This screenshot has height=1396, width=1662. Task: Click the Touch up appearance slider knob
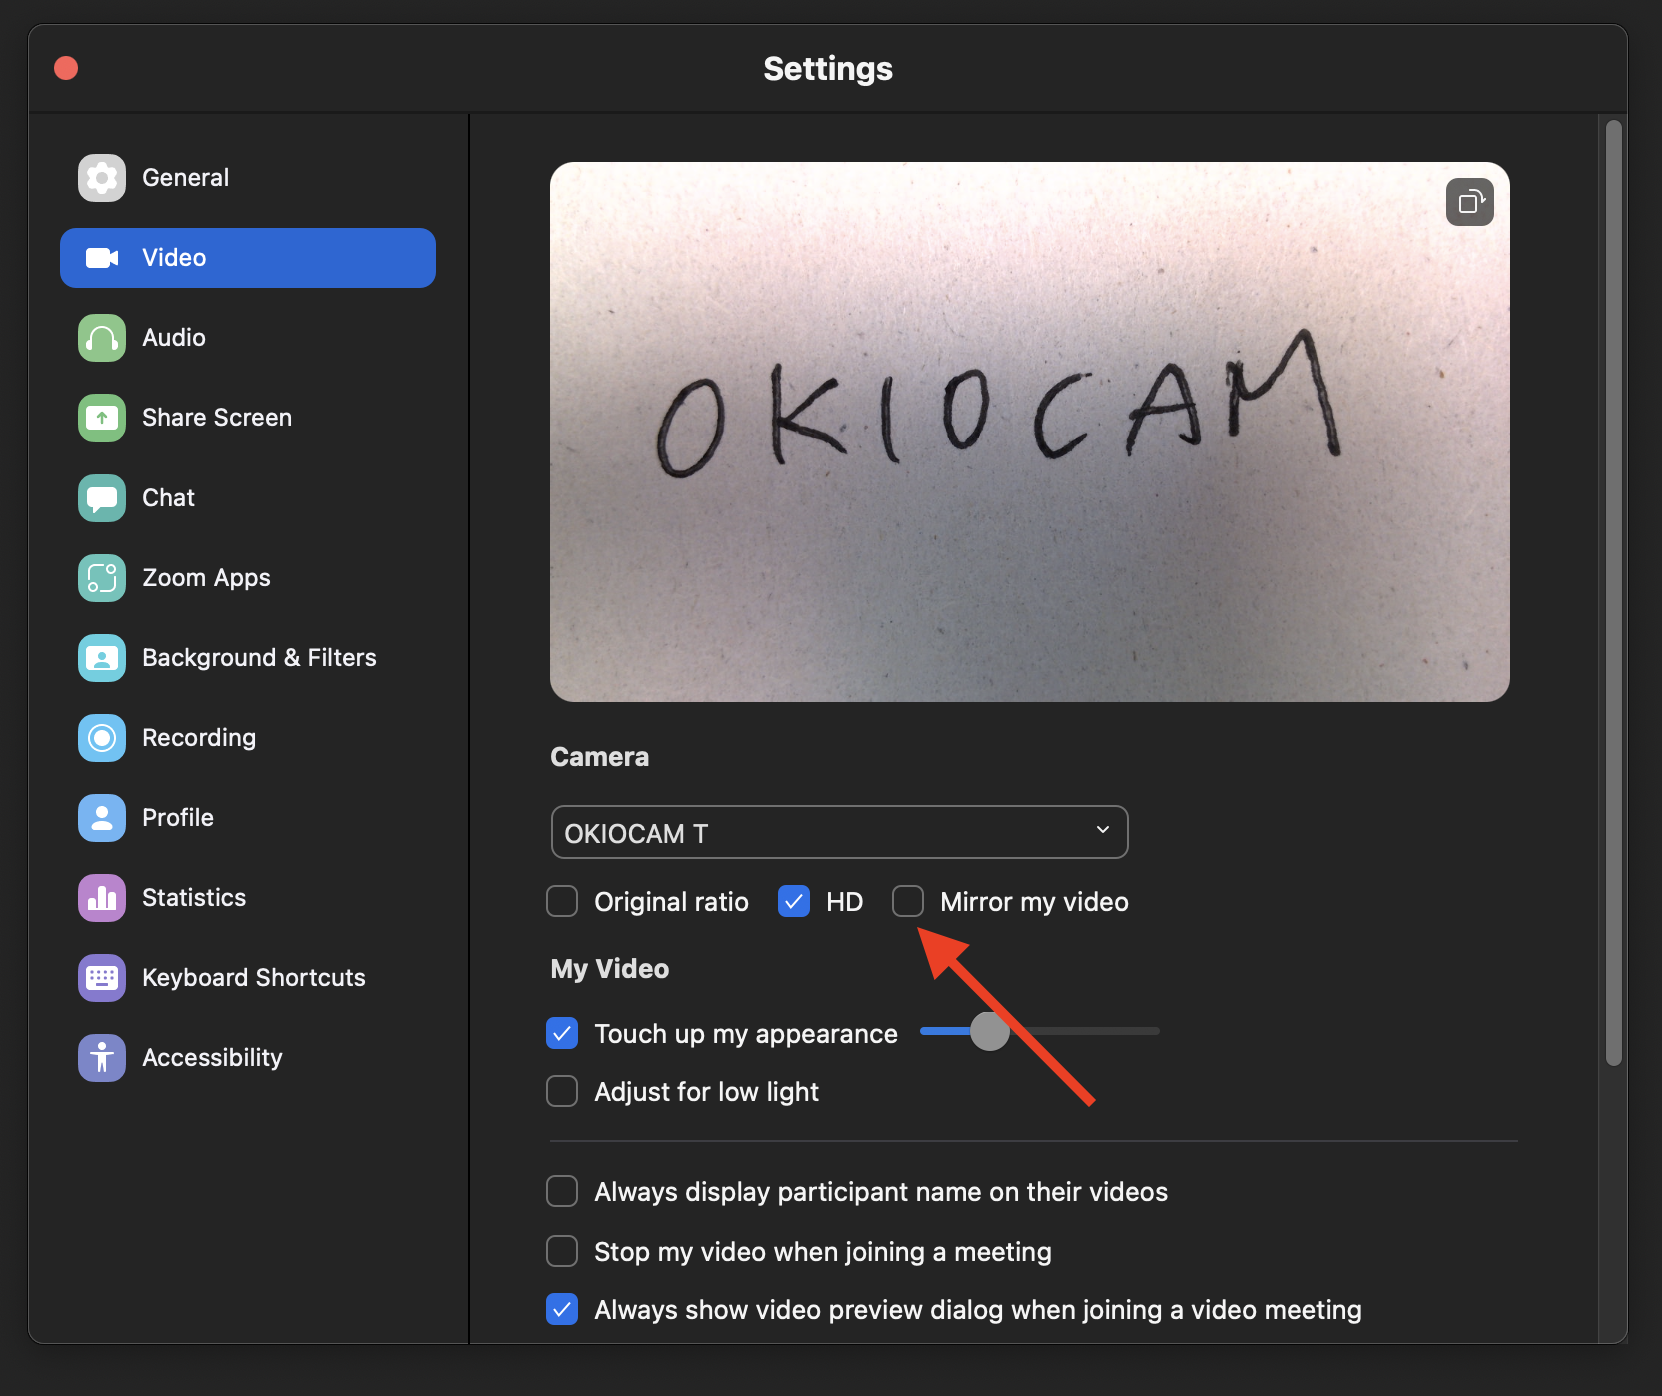[x=990, y=1031]
